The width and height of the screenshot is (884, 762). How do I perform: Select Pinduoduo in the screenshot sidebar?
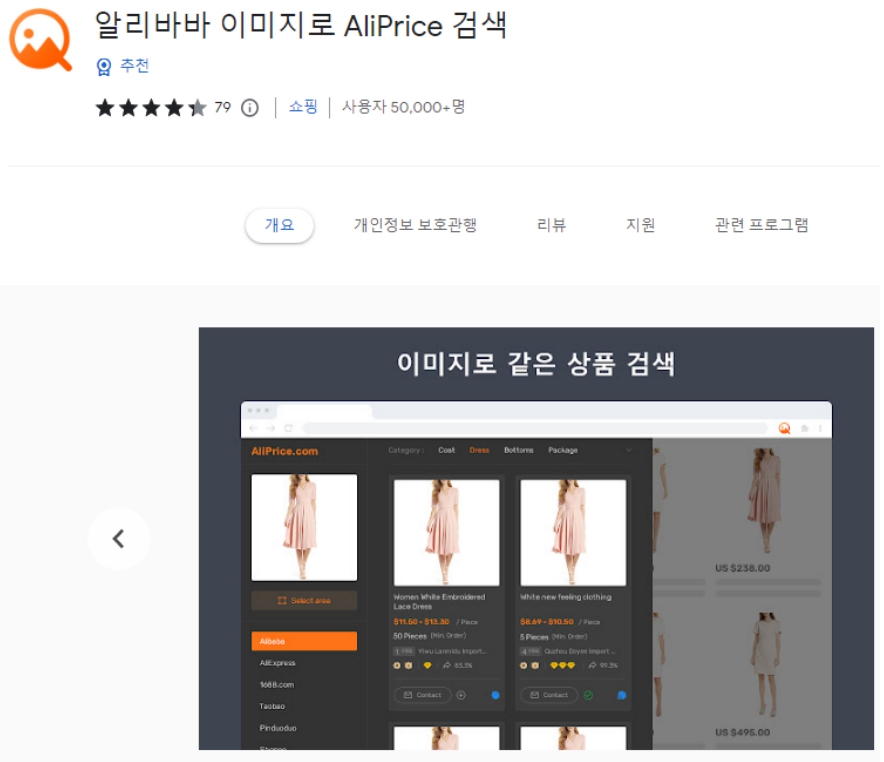coord(278,728)
